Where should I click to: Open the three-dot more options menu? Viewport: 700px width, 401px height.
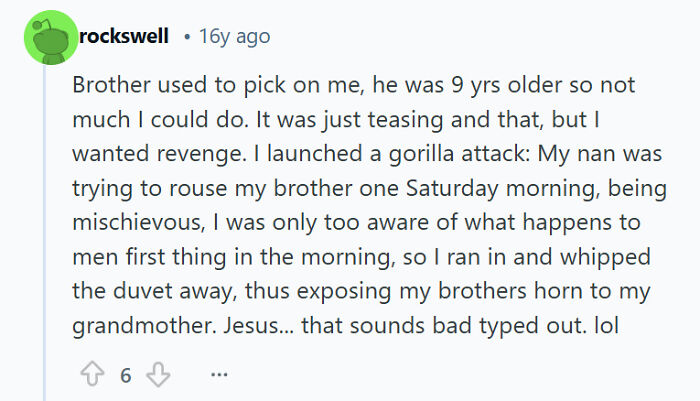219,376
